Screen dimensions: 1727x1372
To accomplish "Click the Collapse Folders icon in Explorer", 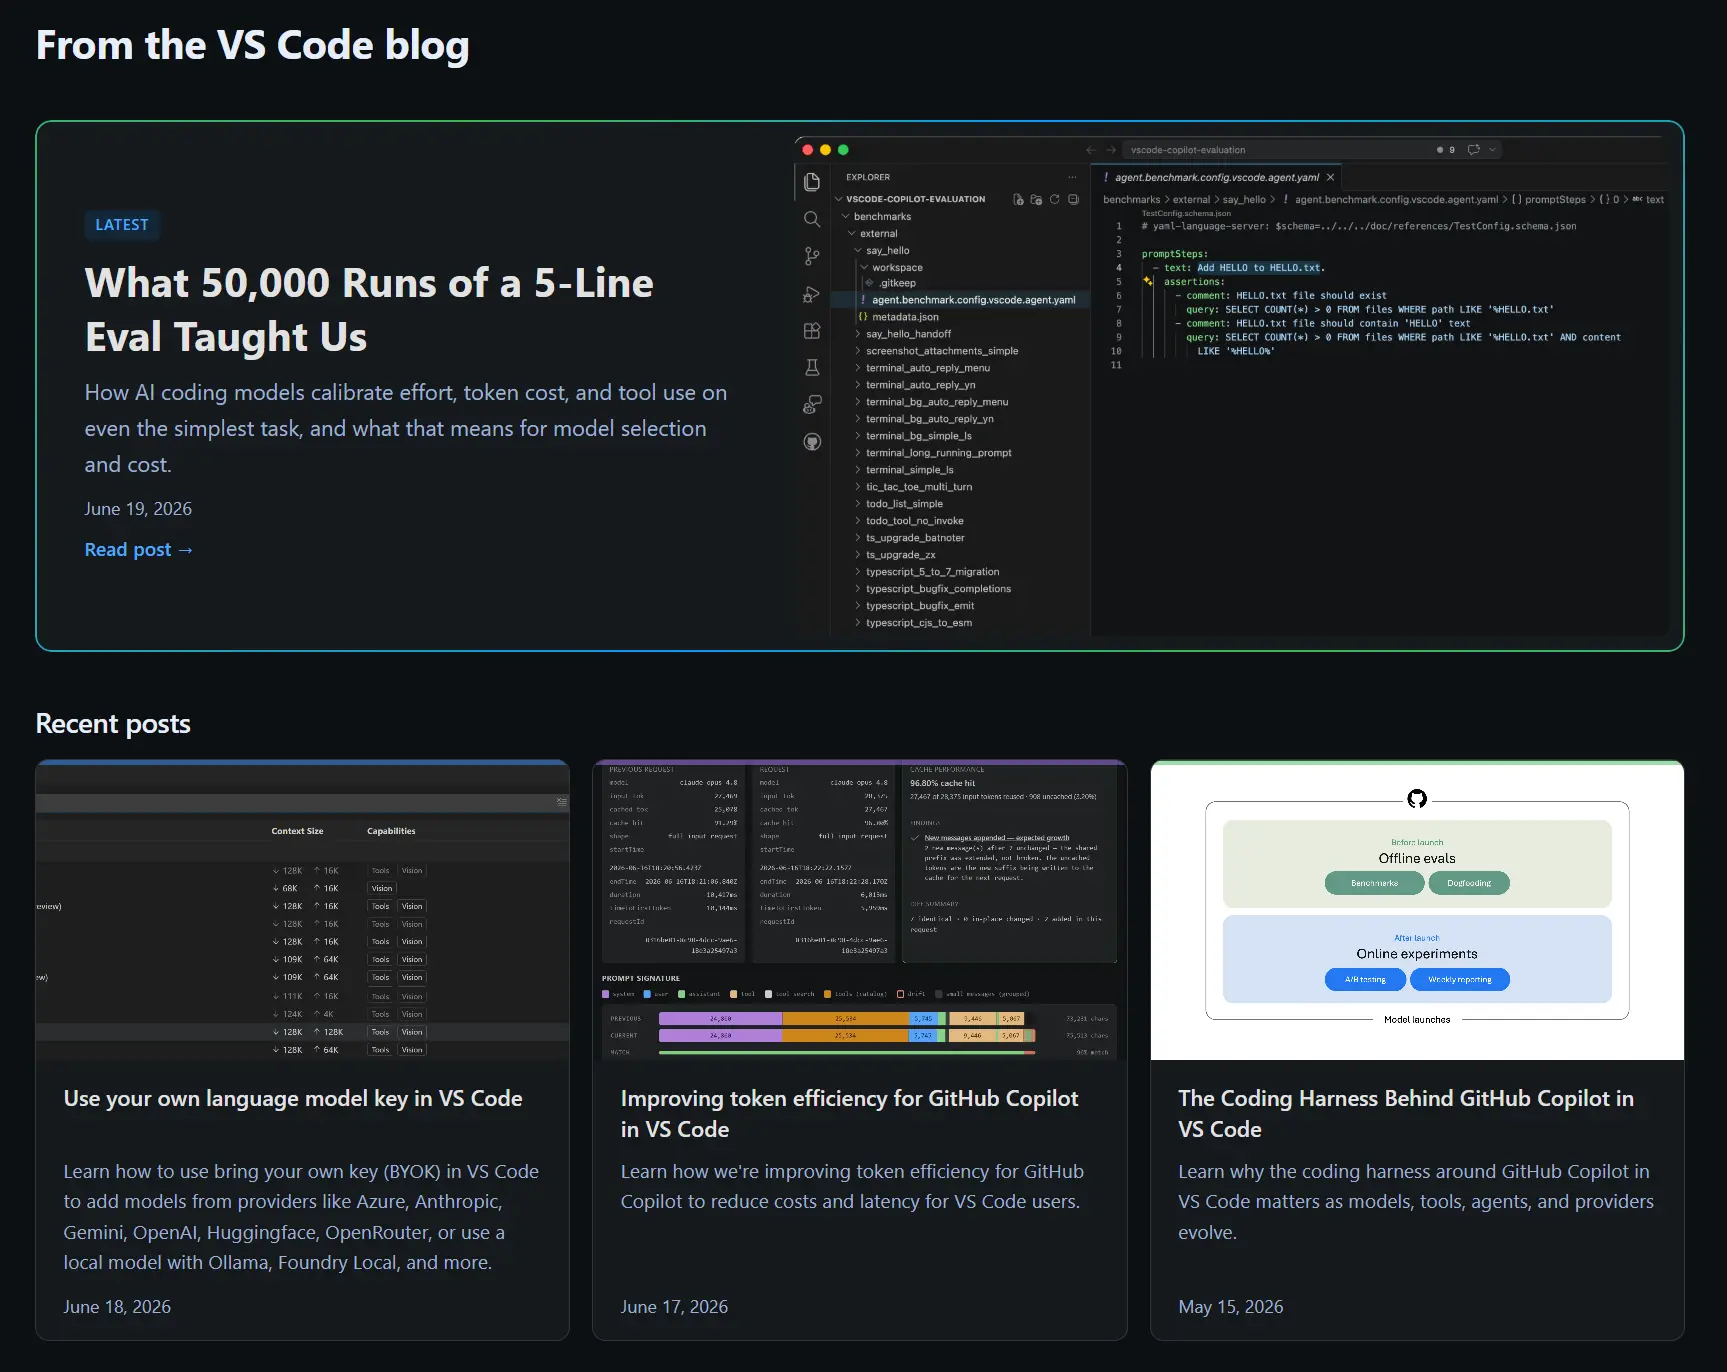I will 1073,199.
